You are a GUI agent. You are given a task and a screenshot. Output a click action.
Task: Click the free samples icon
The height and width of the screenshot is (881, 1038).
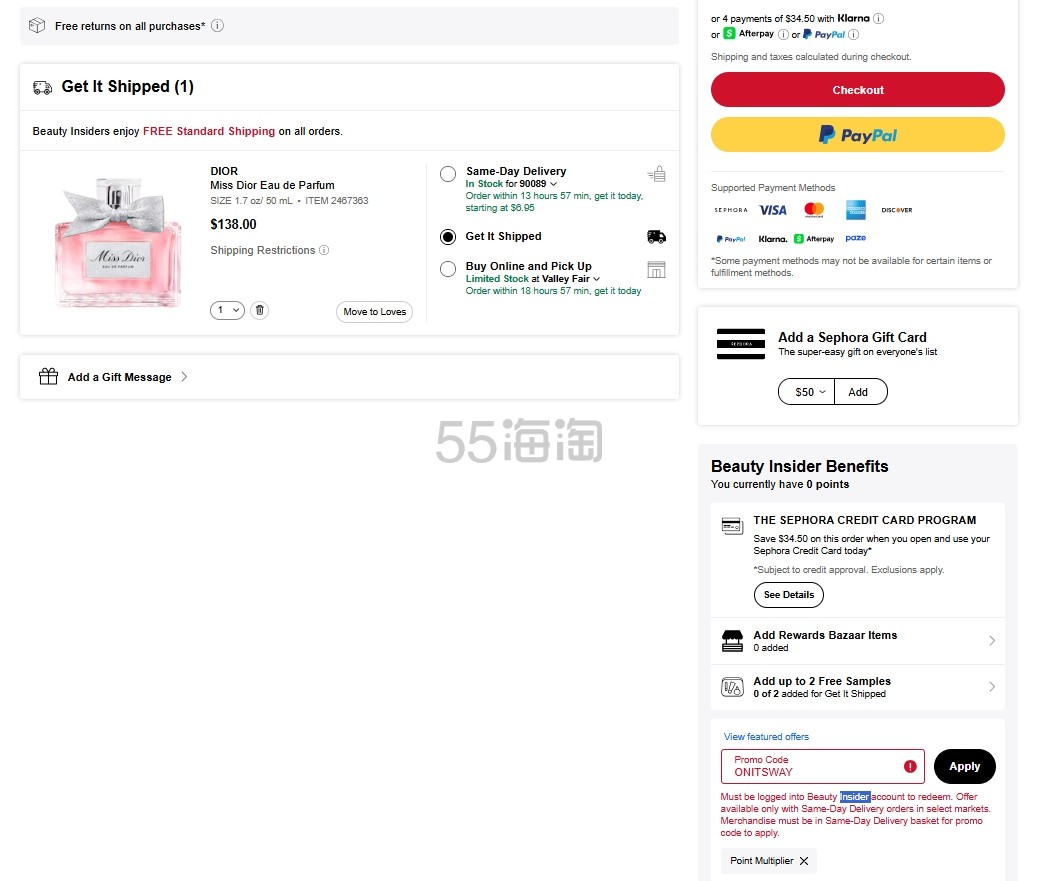point(732,687)
